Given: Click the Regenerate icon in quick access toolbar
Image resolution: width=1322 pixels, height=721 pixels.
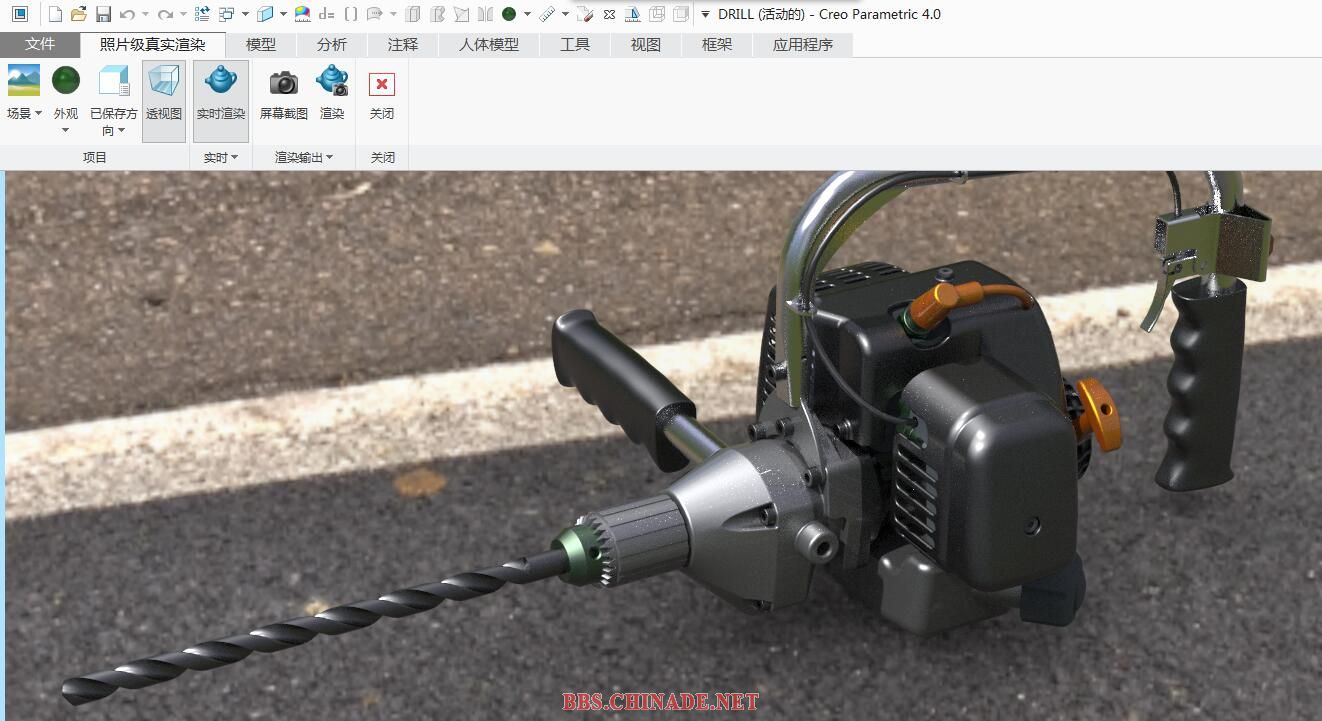Looking at the screenshot, I should pos(202,14).
